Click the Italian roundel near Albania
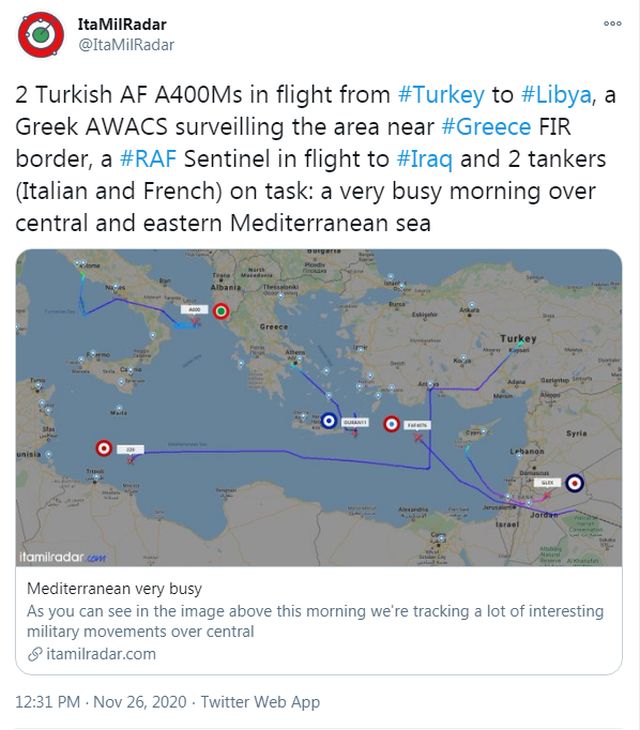Image resolution: width=640 pixels, height=730 pixels. click(223, 312)
